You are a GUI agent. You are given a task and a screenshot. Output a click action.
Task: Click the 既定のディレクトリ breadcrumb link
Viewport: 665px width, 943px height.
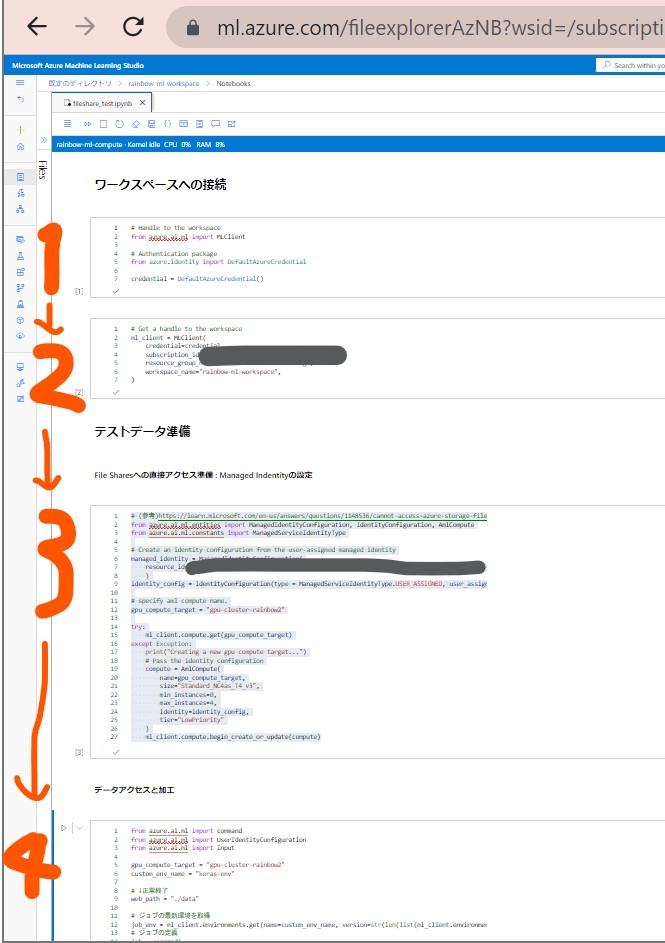pyautogui.click(x=80, y=84)
